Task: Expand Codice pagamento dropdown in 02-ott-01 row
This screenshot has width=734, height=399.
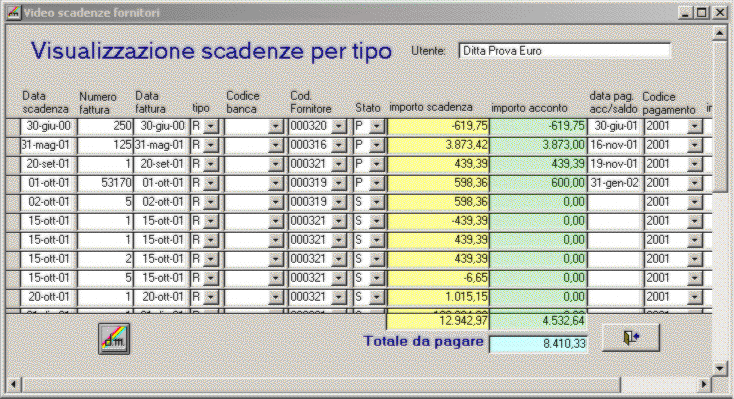Action: (695, 202)
